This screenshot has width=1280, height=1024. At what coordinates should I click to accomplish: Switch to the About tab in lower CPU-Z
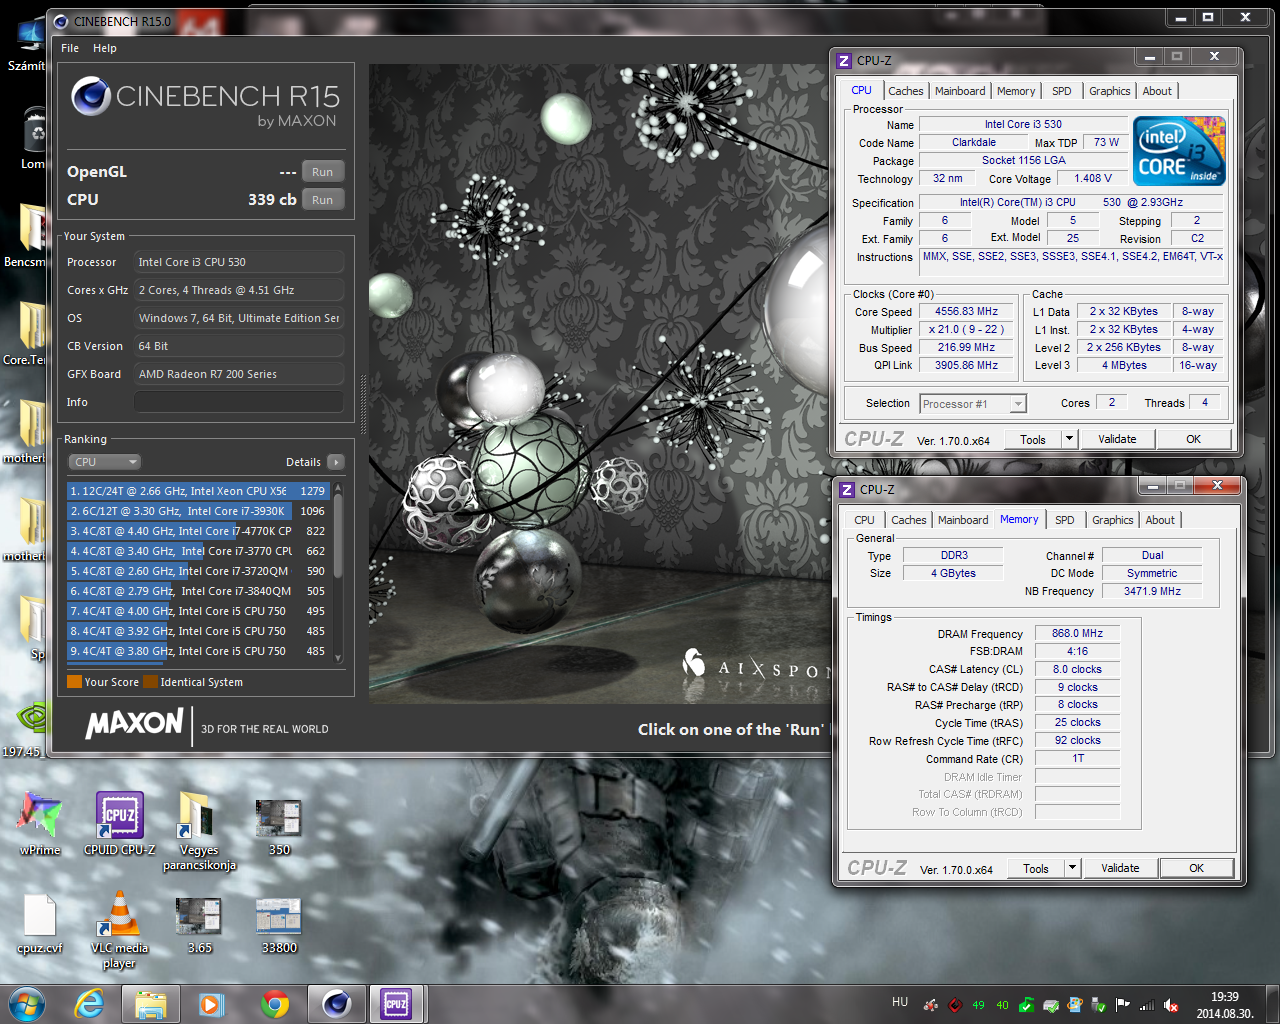click(1160, 520)
